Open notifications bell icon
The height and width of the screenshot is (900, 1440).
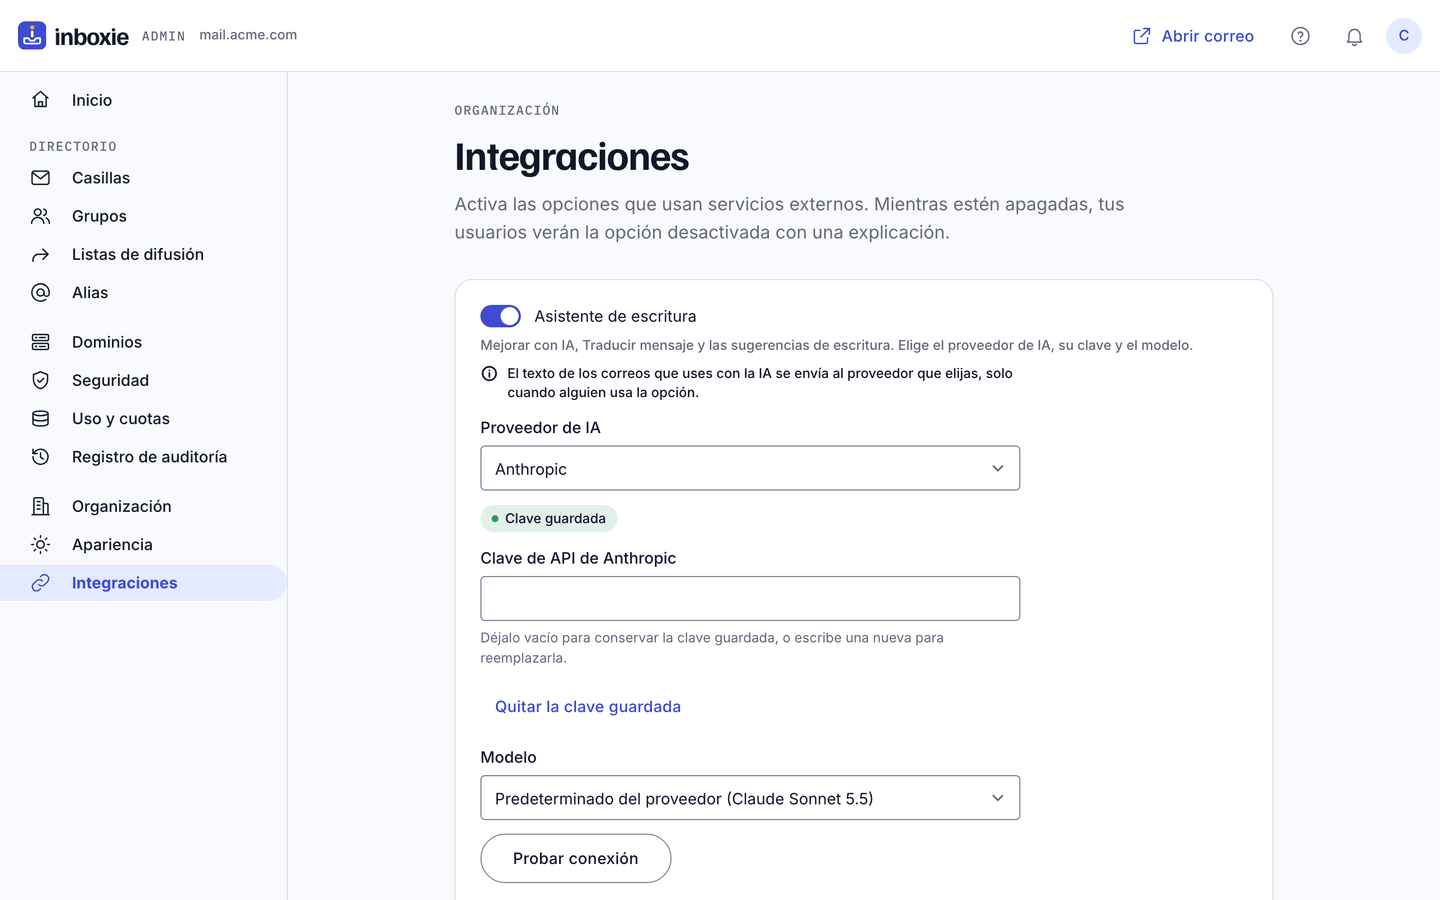[1354, 36]
